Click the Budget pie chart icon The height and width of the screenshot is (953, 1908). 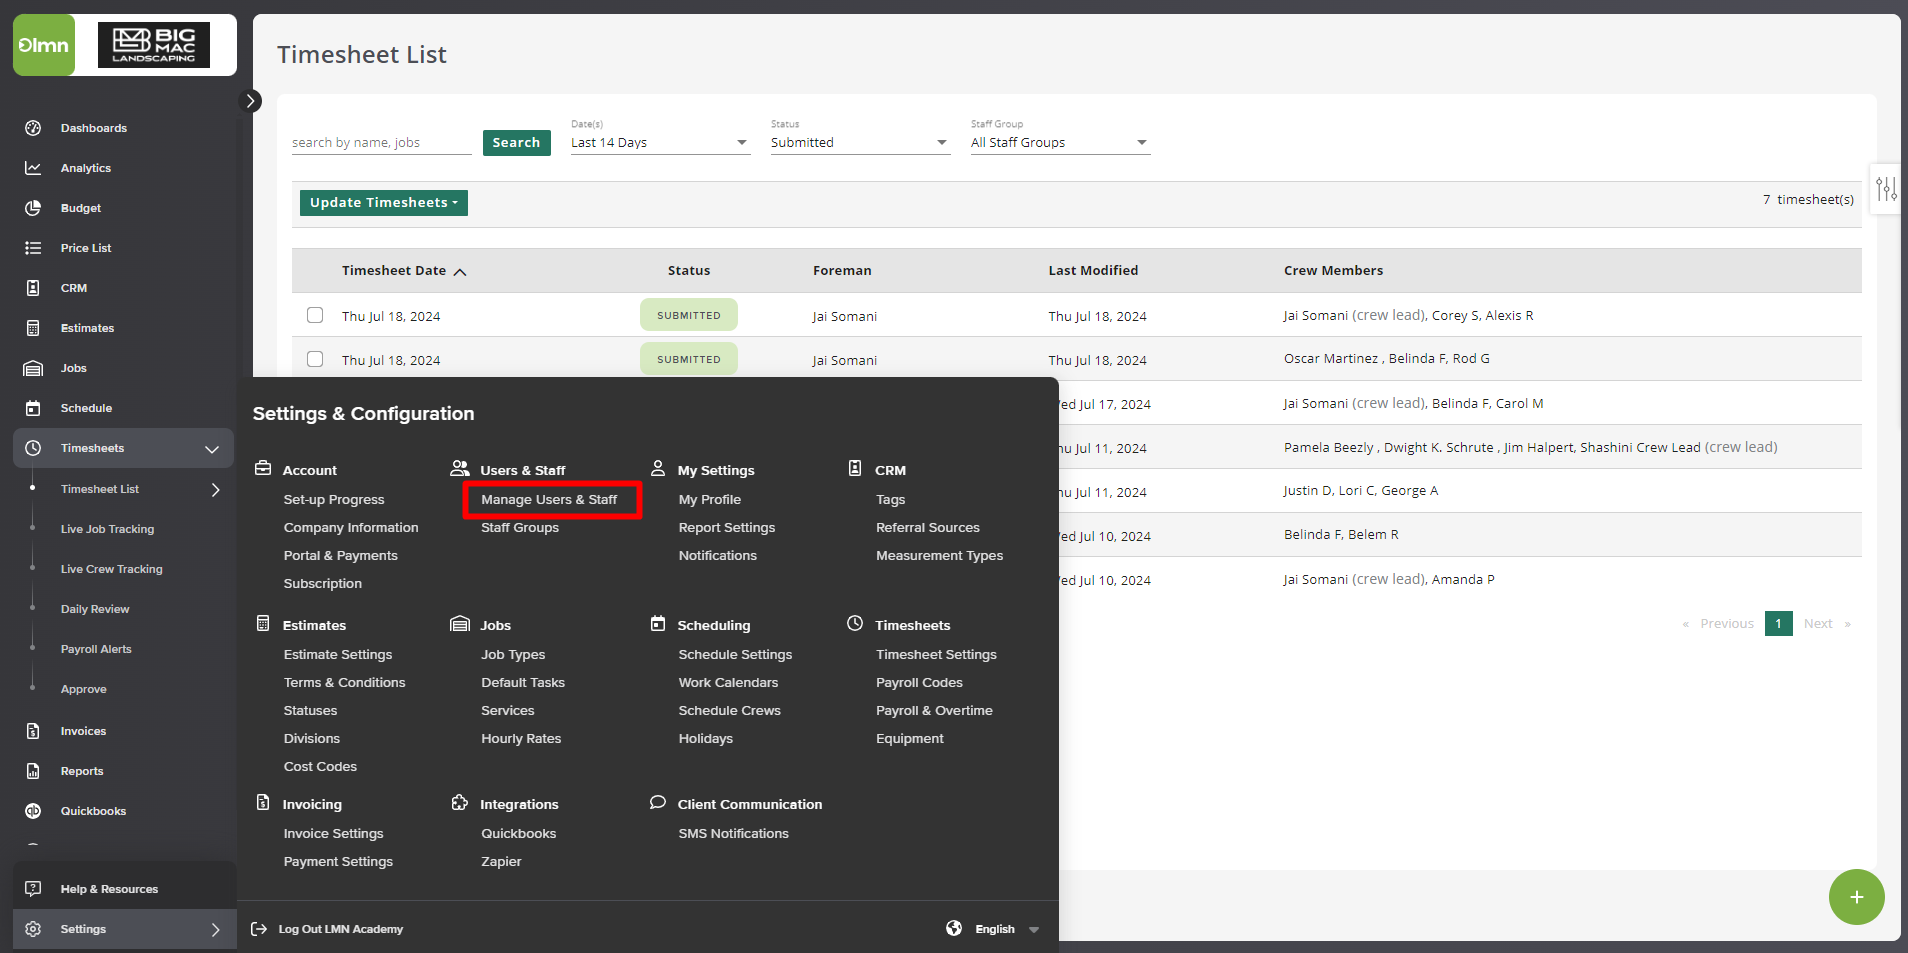click(x=33, y=208)
